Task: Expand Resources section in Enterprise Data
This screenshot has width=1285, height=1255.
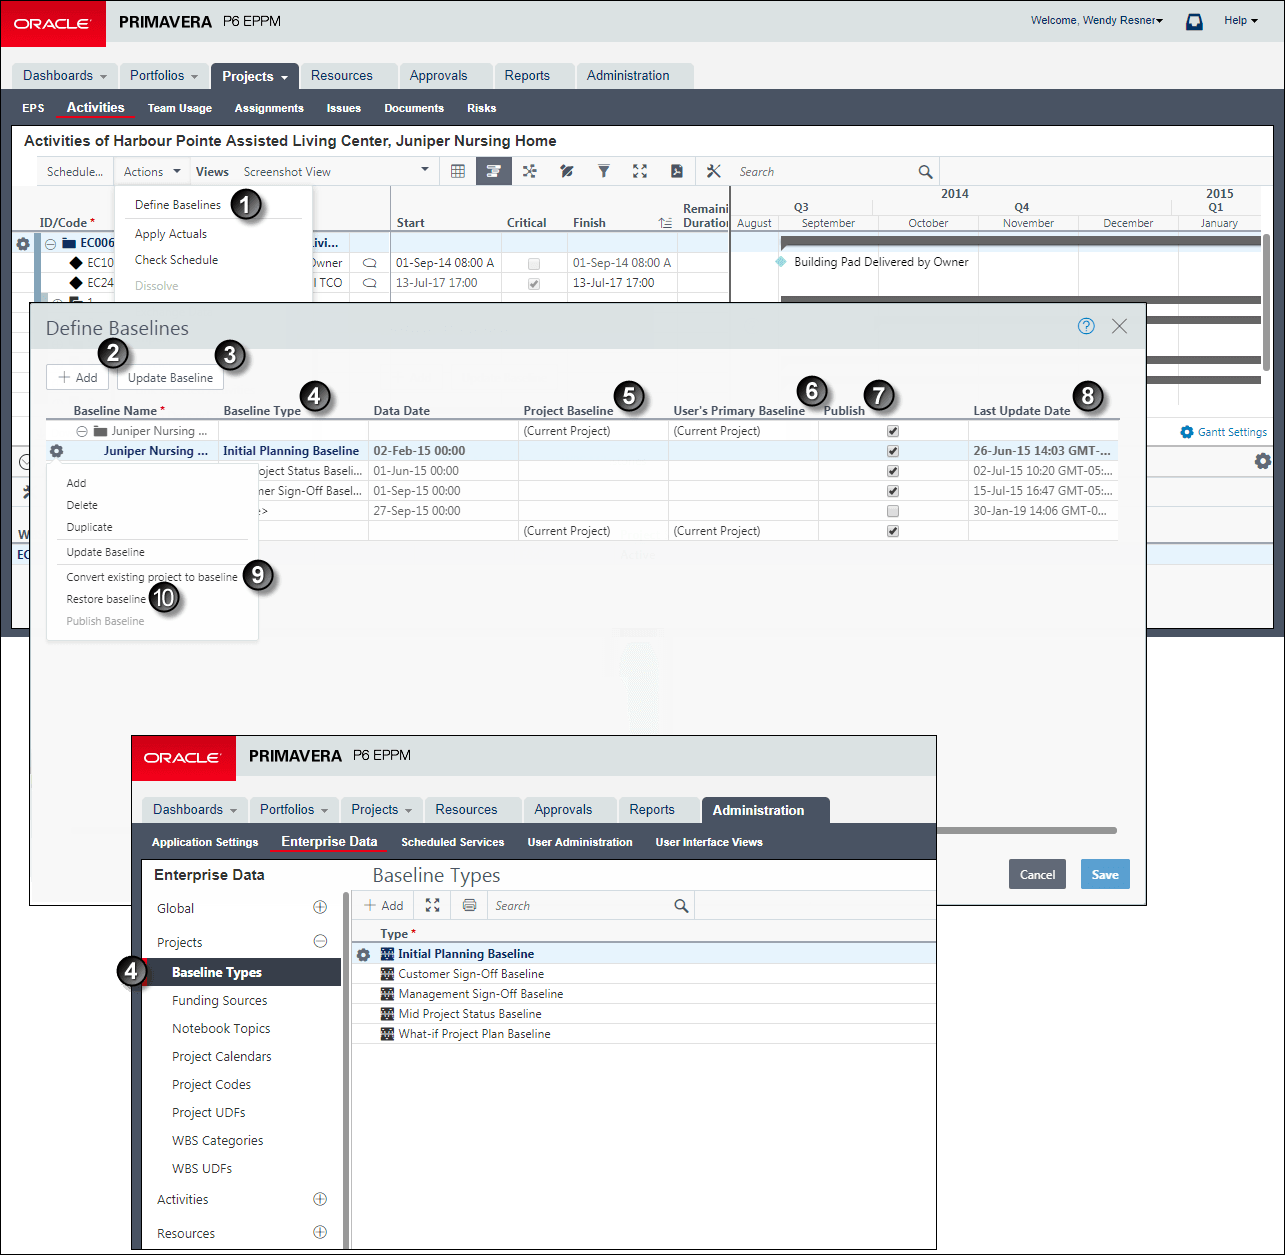Action: [320, 1232]
